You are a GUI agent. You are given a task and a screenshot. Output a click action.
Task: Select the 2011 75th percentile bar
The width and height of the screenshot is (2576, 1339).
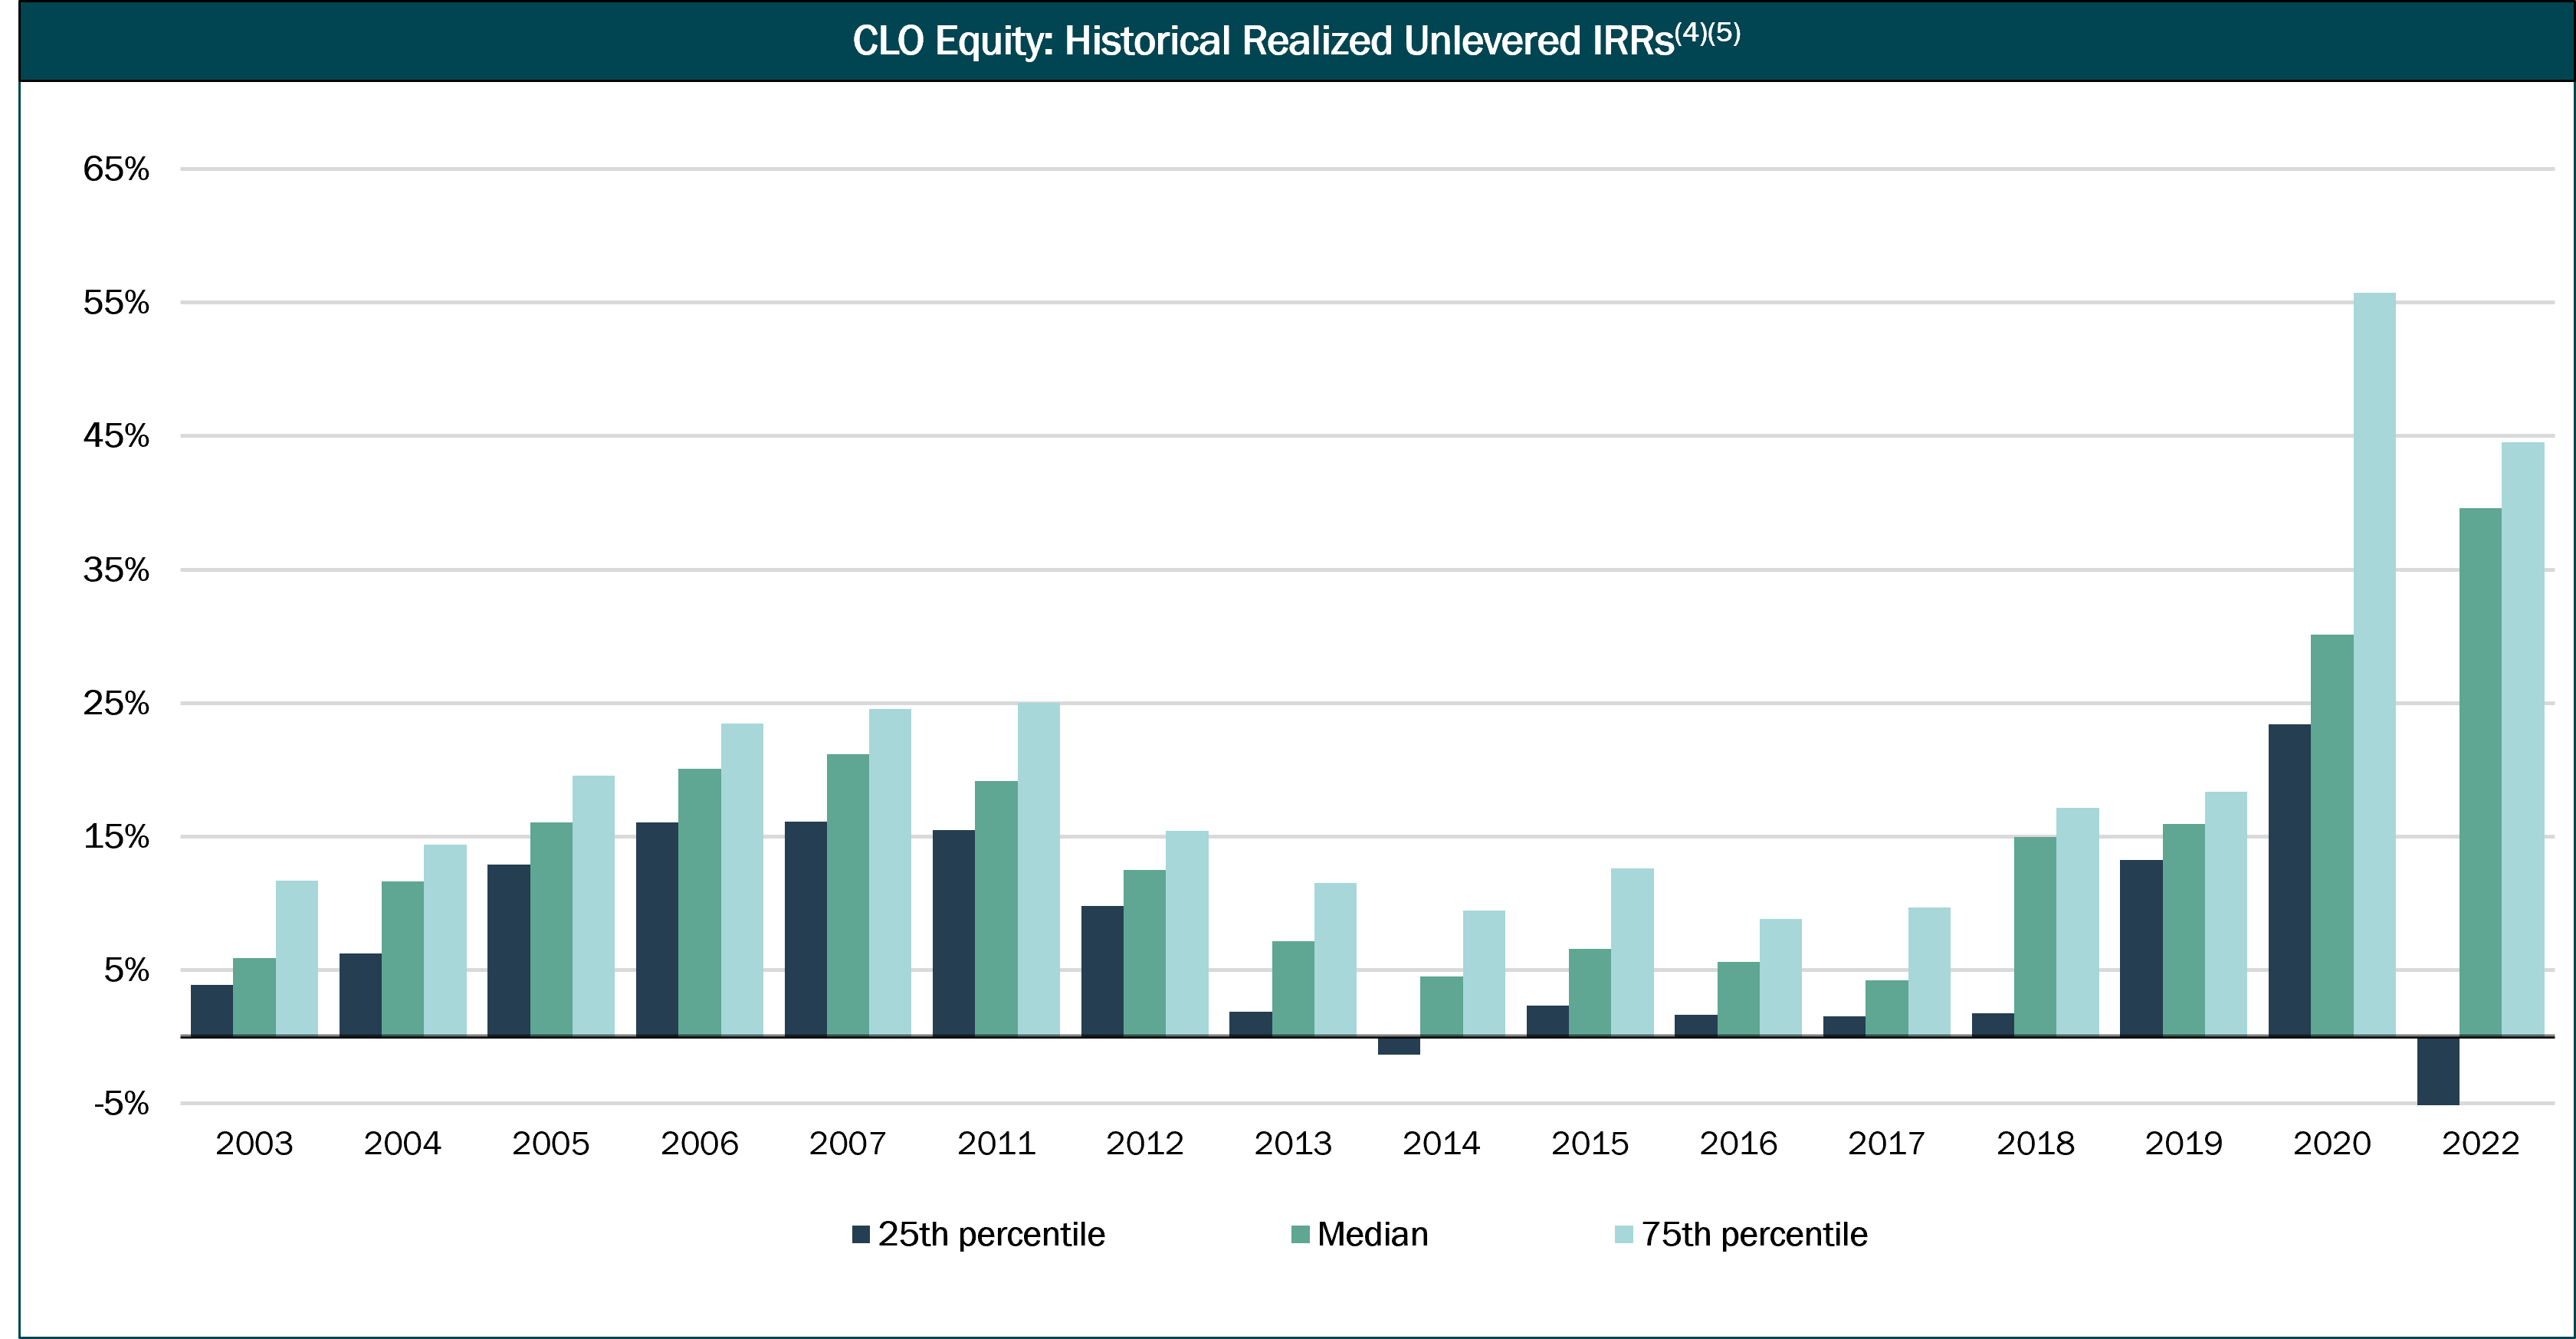click(1039, 869)
